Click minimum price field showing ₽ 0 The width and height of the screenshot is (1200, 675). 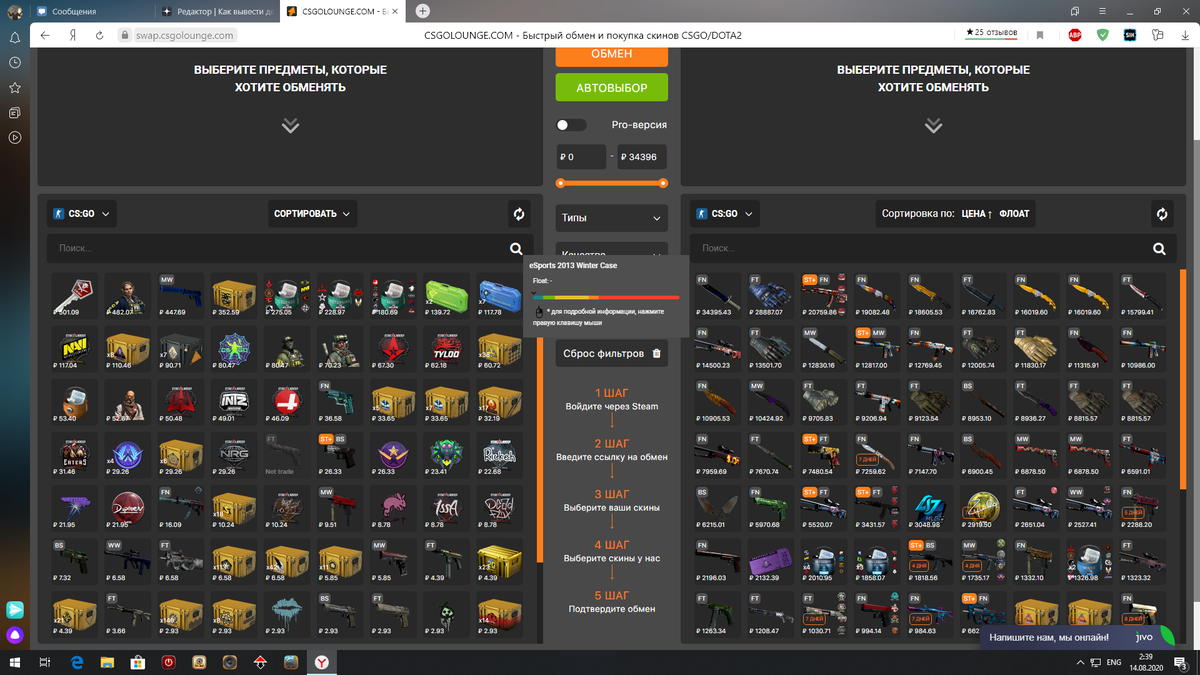pos(581,157)
